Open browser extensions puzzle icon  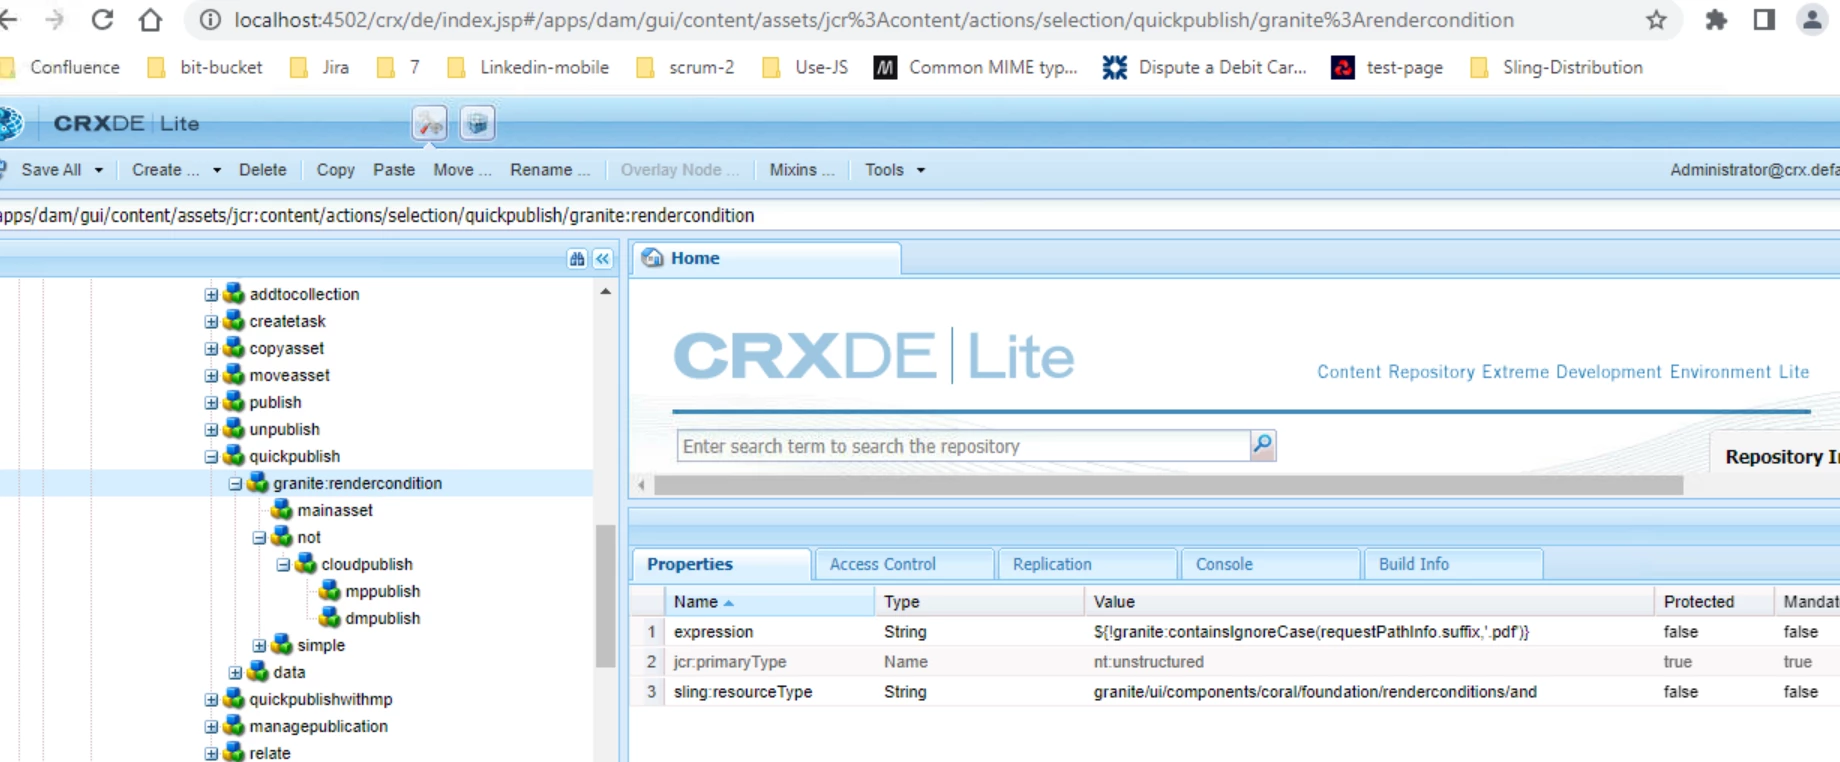click(1716, 19)
